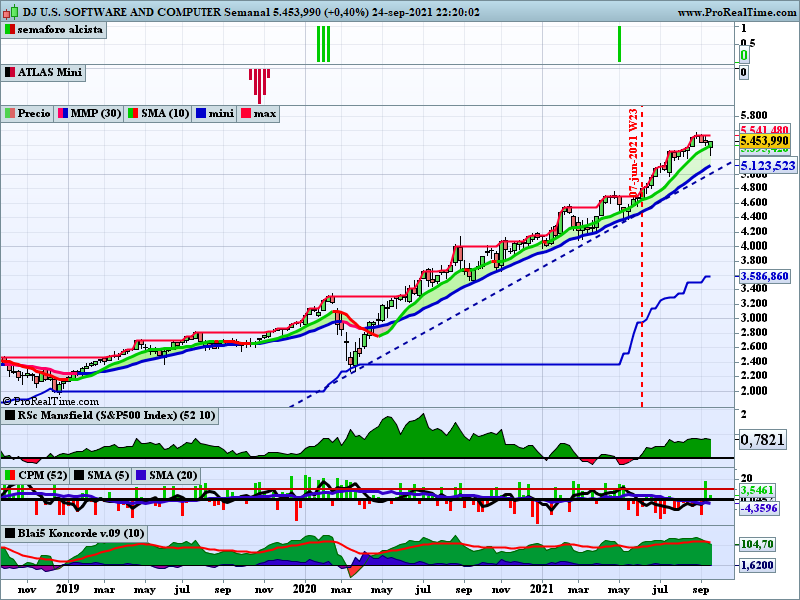Click the semaforo alcista indicator label

tap(60, 30)
